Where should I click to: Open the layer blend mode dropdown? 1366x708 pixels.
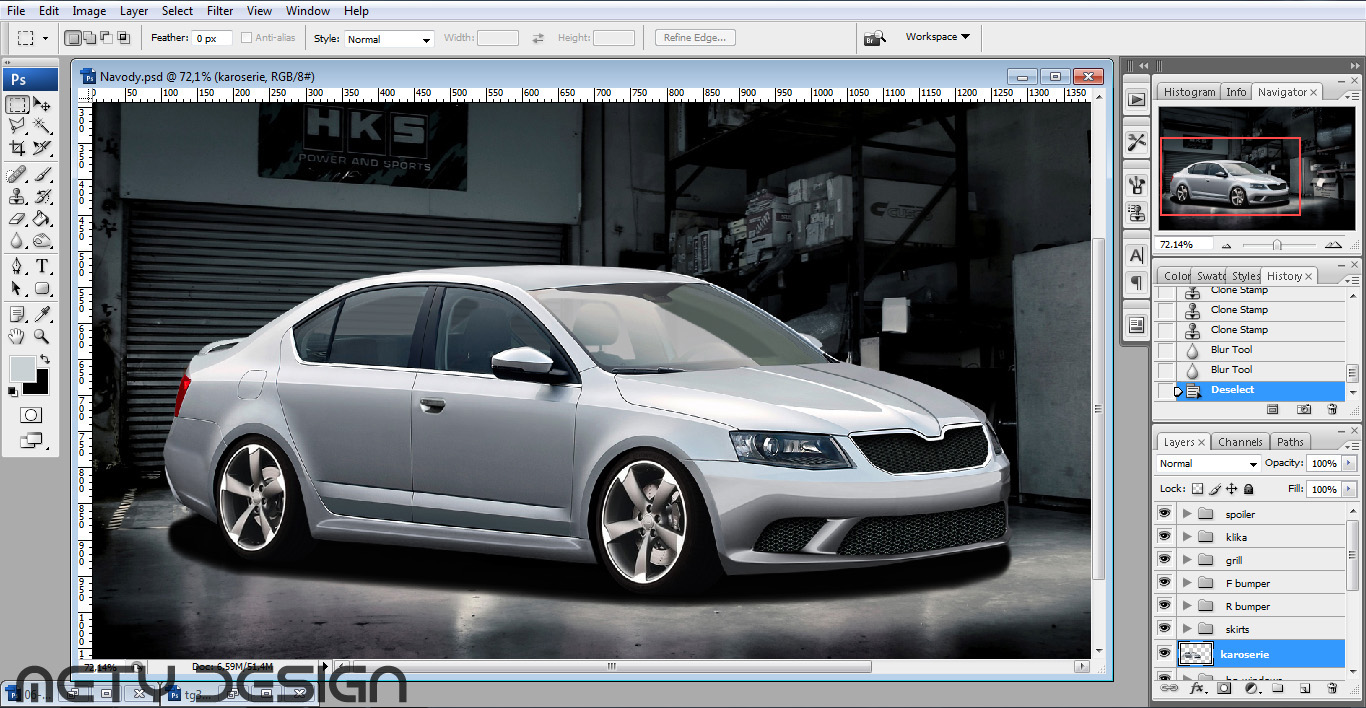1208,464
